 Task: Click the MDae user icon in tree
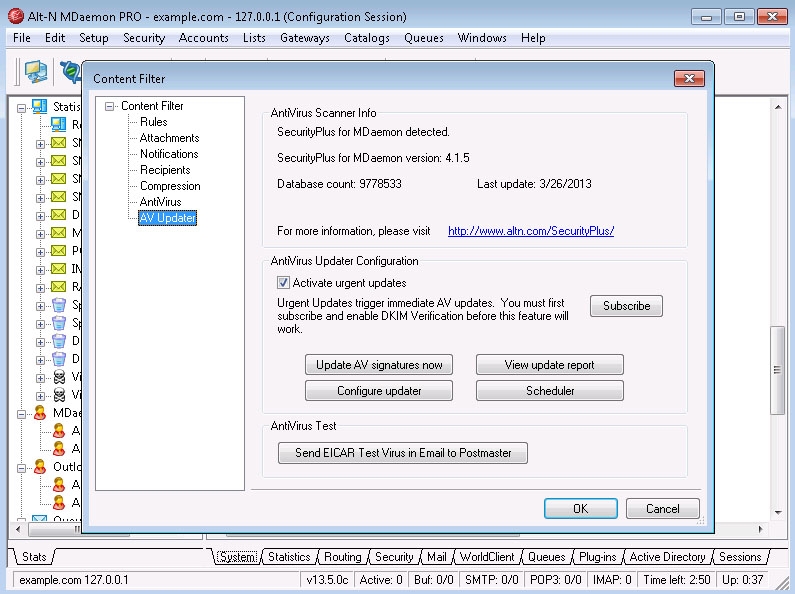(x=40, y=413)
